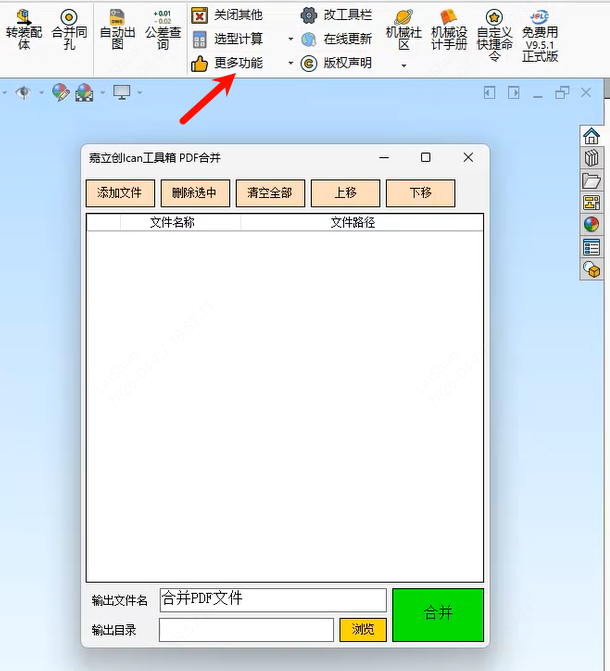Open the Design Library books icon
The width and height of the screenshot is (610, 671).
coord(591,159)
